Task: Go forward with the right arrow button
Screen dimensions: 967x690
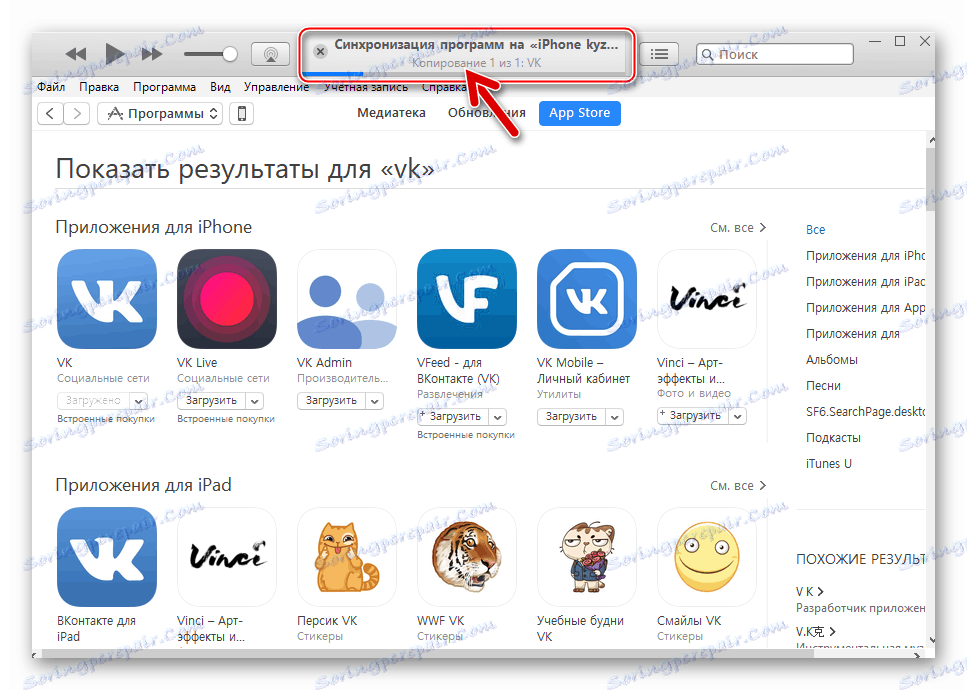Action: [x=76, y=113]
